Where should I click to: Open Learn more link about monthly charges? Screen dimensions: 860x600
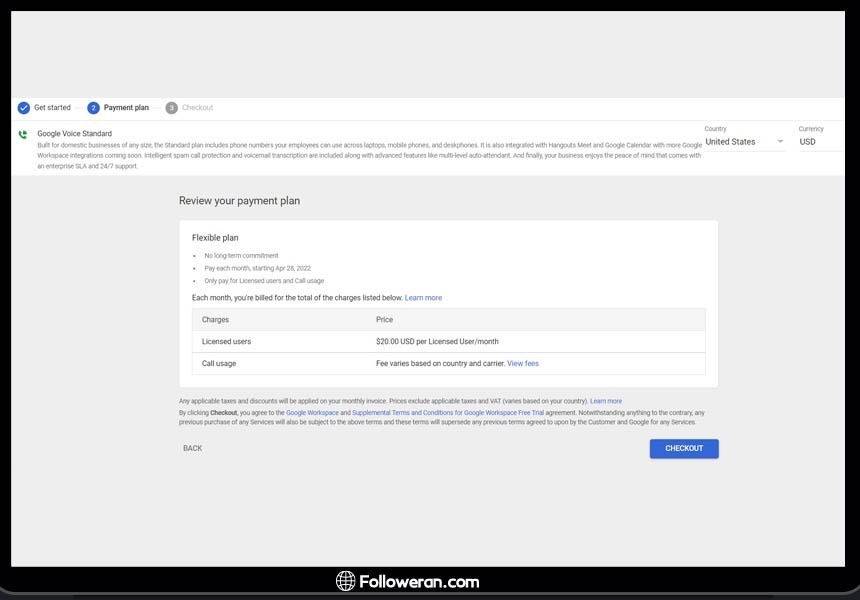pyautogui.click(x=423, y=298)
